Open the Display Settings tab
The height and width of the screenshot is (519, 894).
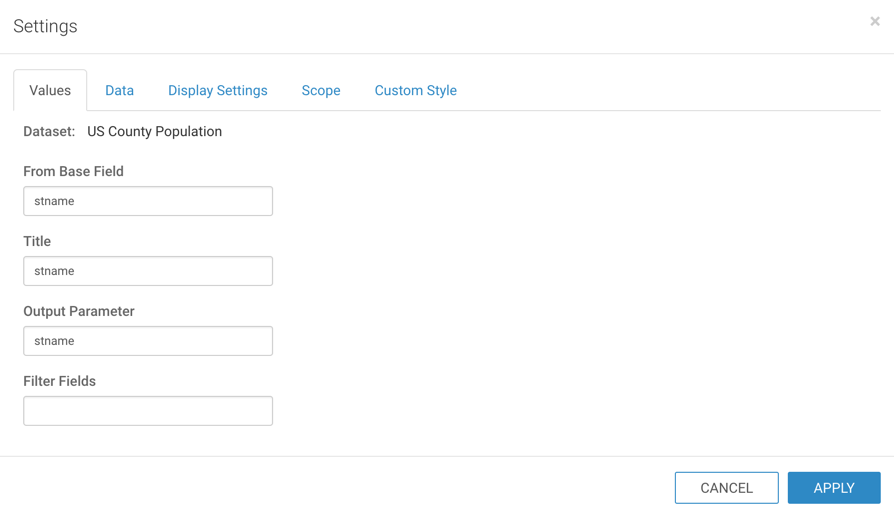[x=217, y=90]
